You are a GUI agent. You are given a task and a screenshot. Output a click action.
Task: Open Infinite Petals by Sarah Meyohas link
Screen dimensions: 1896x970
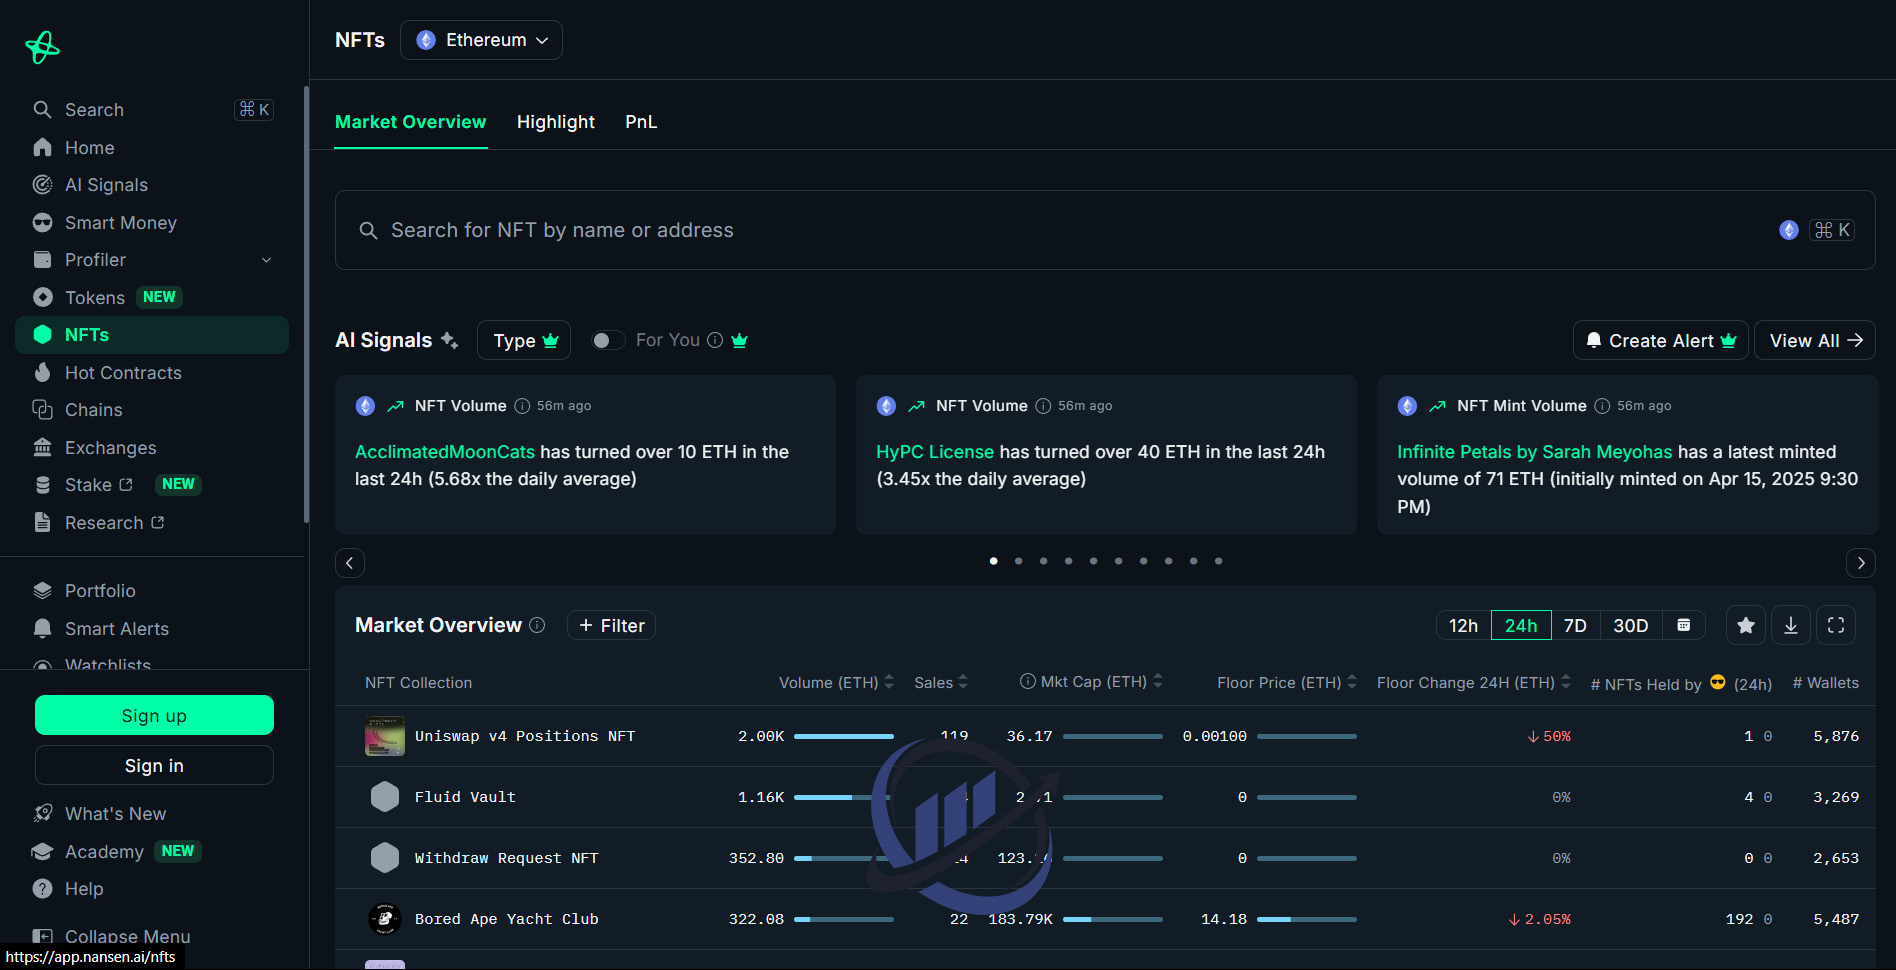tap(1534, 452)
